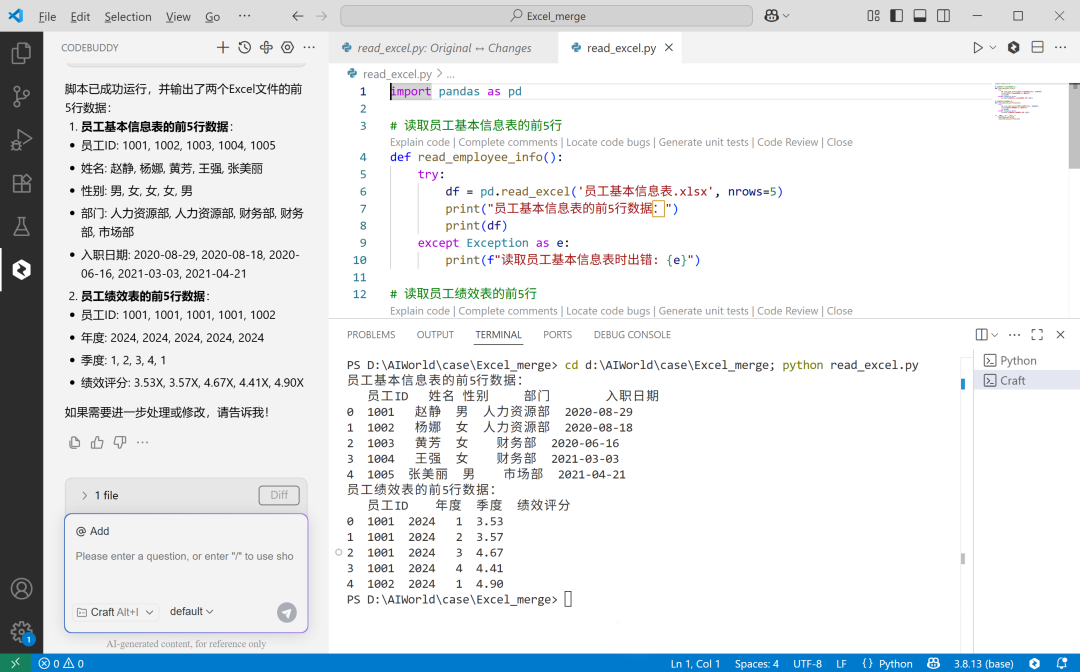Open the Explorer view in activity bar
The height and width of the screenshot is (672, 1080).
click(21, 53)
